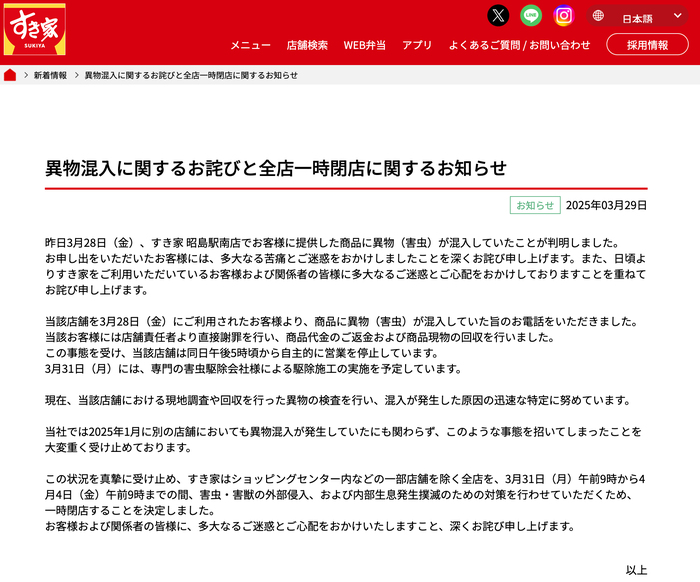The image size is (700, 582).
Task: Open よくあるご質問 / お問い合わせ page
Action: coord(519,45)
